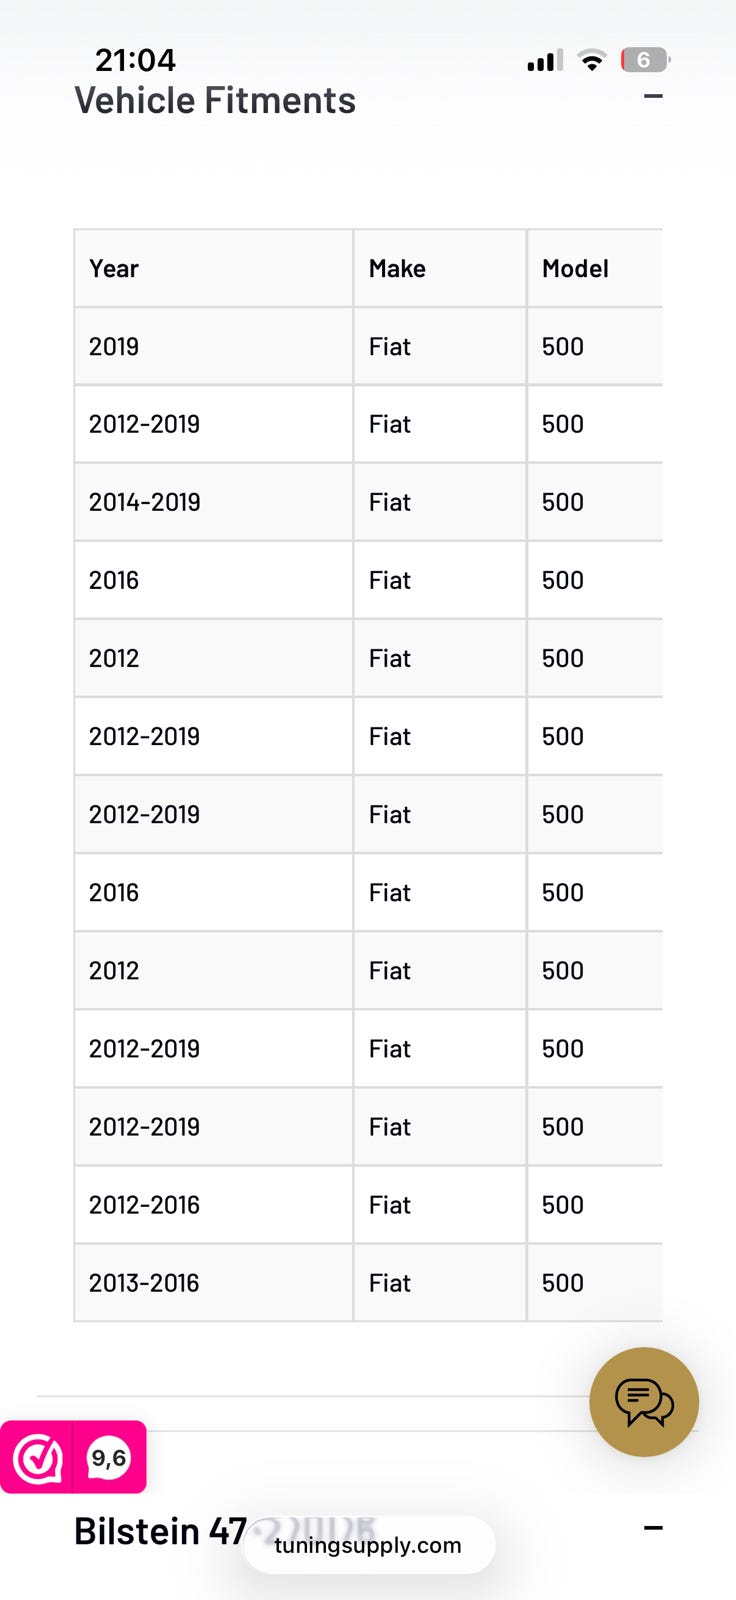736x1600 pixels.
Task: Tap the 21:04 clock in status bar
Action: click(135, 60)
